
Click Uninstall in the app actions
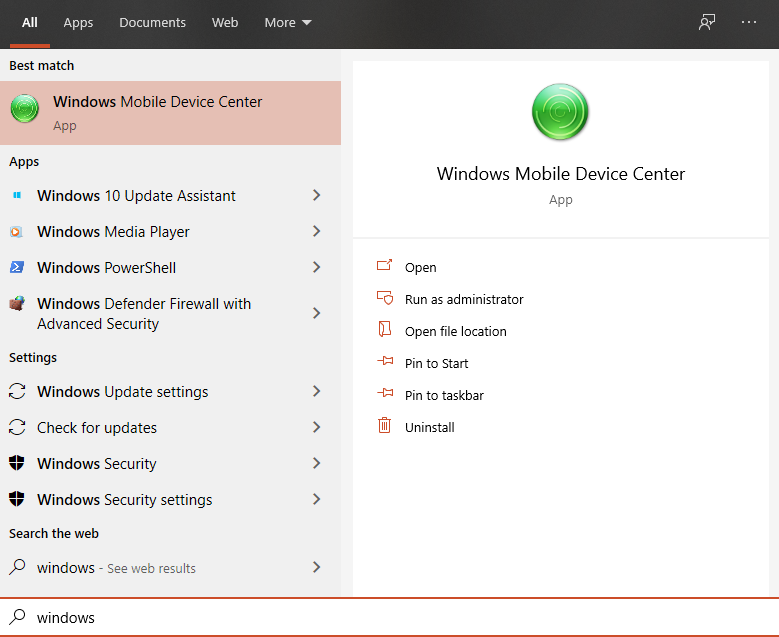[429, 427]
